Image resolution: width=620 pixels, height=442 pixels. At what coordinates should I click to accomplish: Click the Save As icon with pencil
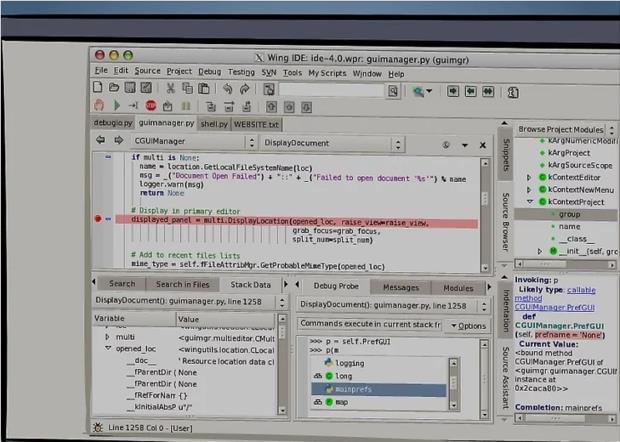[146, 88]
